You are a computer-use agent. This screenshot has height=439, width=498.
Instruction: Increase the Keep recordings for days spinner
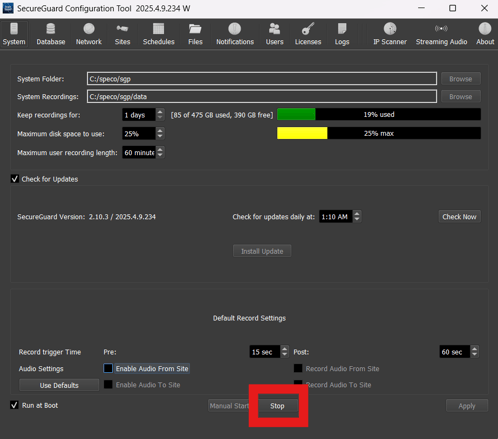[x=160, y=112]
